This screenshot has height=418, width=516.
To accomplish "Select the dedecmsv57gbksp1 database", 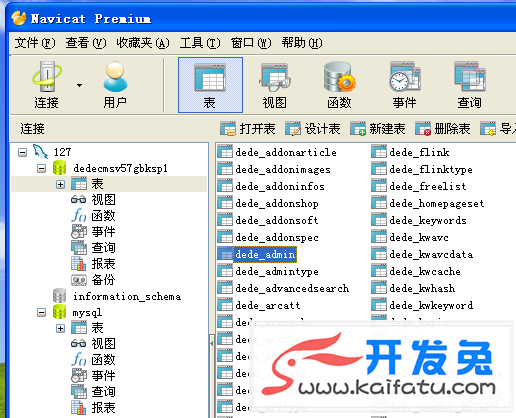I will coord(120,168).
